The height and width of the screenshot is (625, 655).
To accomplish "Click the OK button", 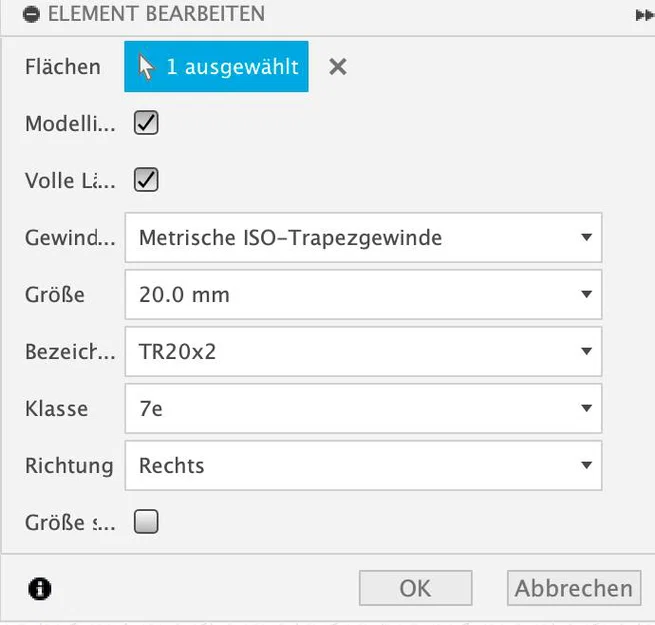I will click(x=416, y=588).
